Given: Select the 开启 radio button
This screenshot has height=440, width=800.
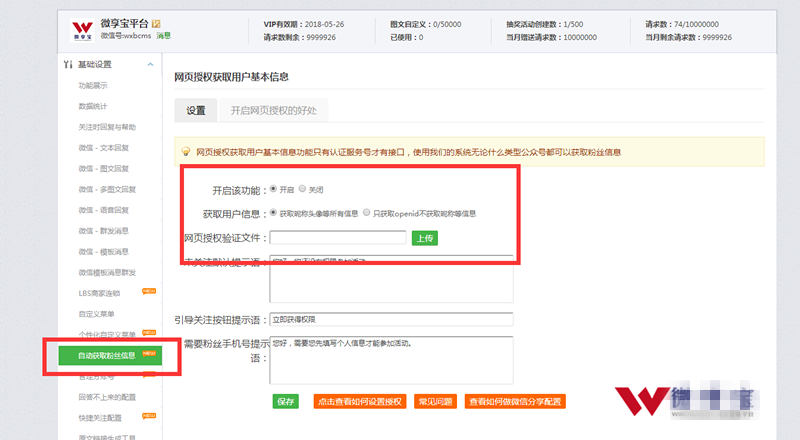Looking at the screenshot, I should point(274,188).
